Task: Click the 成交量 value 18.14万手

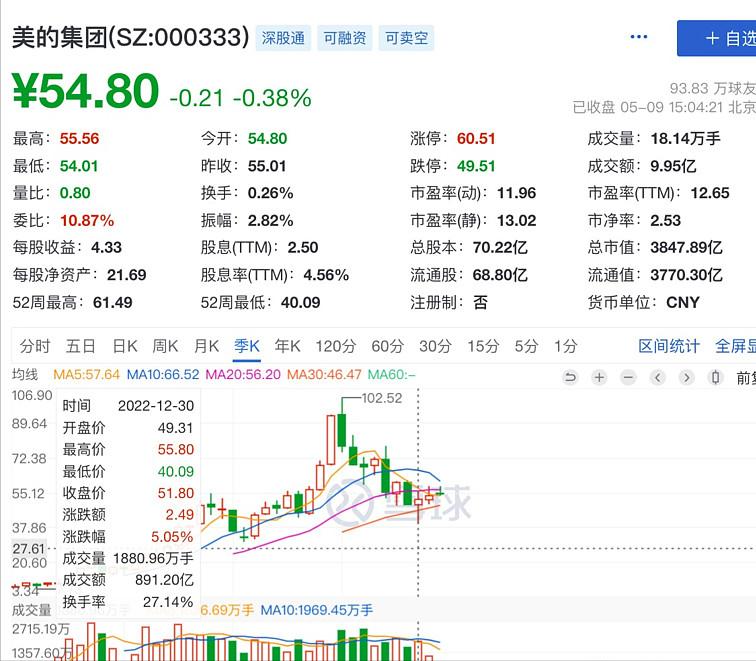Action: click(685, 139)
